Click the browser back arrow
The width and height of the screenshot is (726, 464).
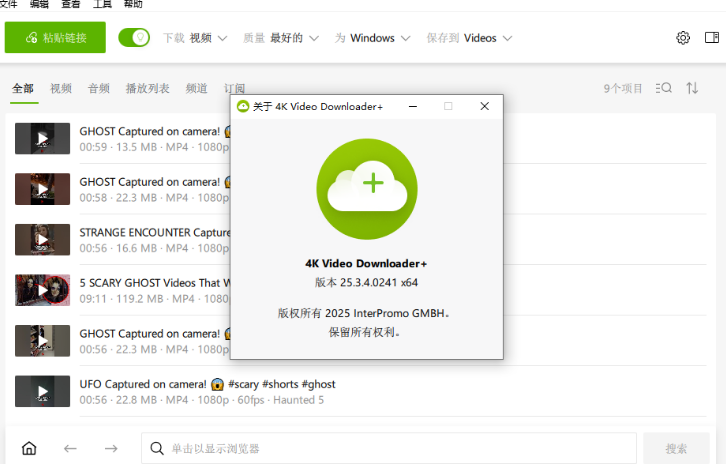pos(70,448)
